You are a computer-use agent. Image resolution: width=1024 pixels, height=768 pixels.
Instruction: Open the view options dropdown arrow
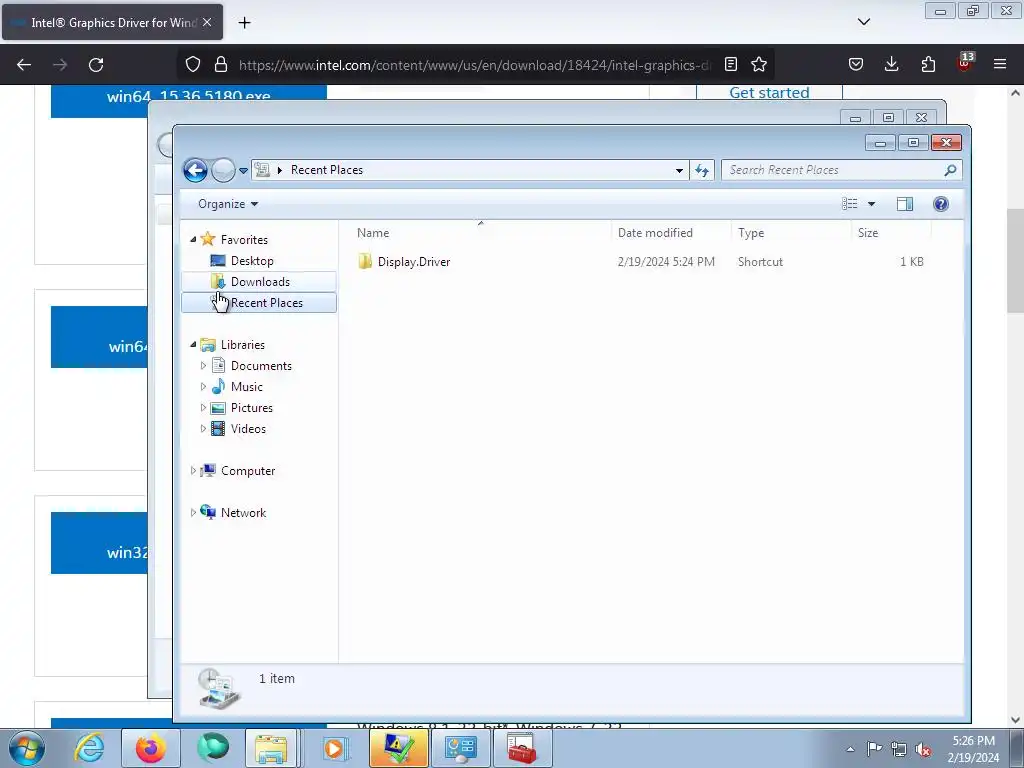click(871, 204)
